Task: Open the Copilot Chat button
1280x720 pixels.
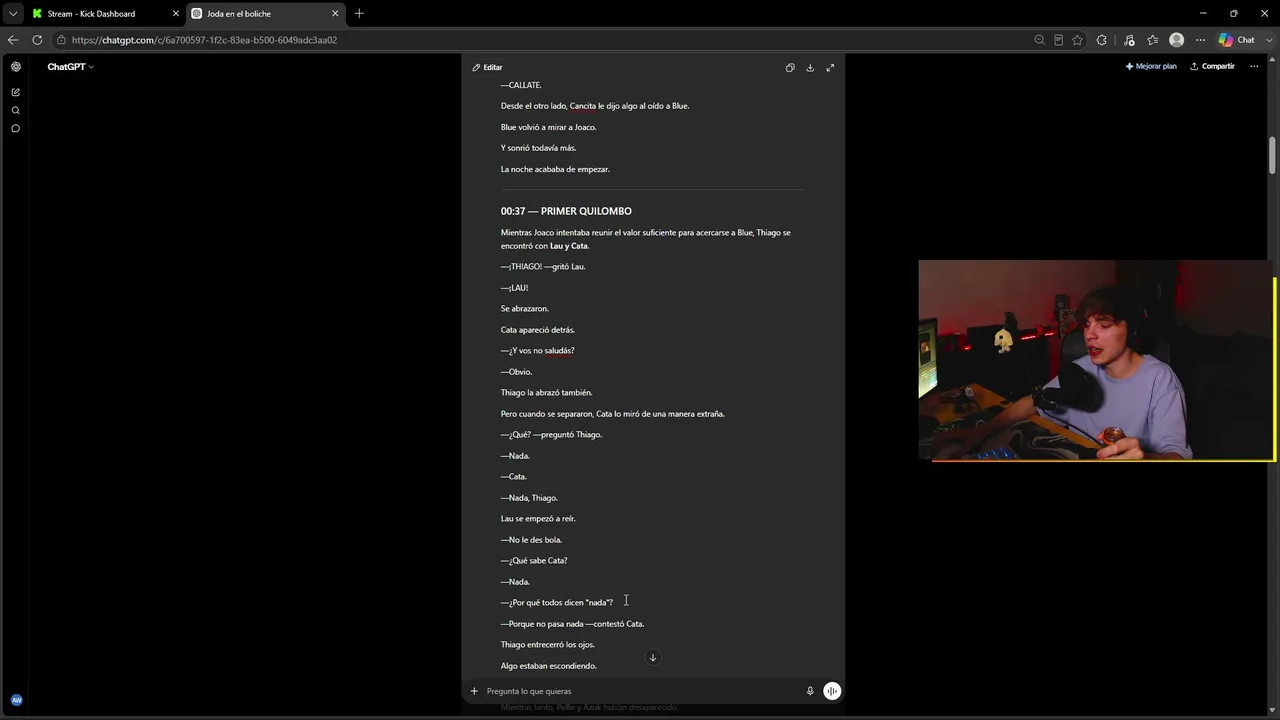Action: [1236, 40]
